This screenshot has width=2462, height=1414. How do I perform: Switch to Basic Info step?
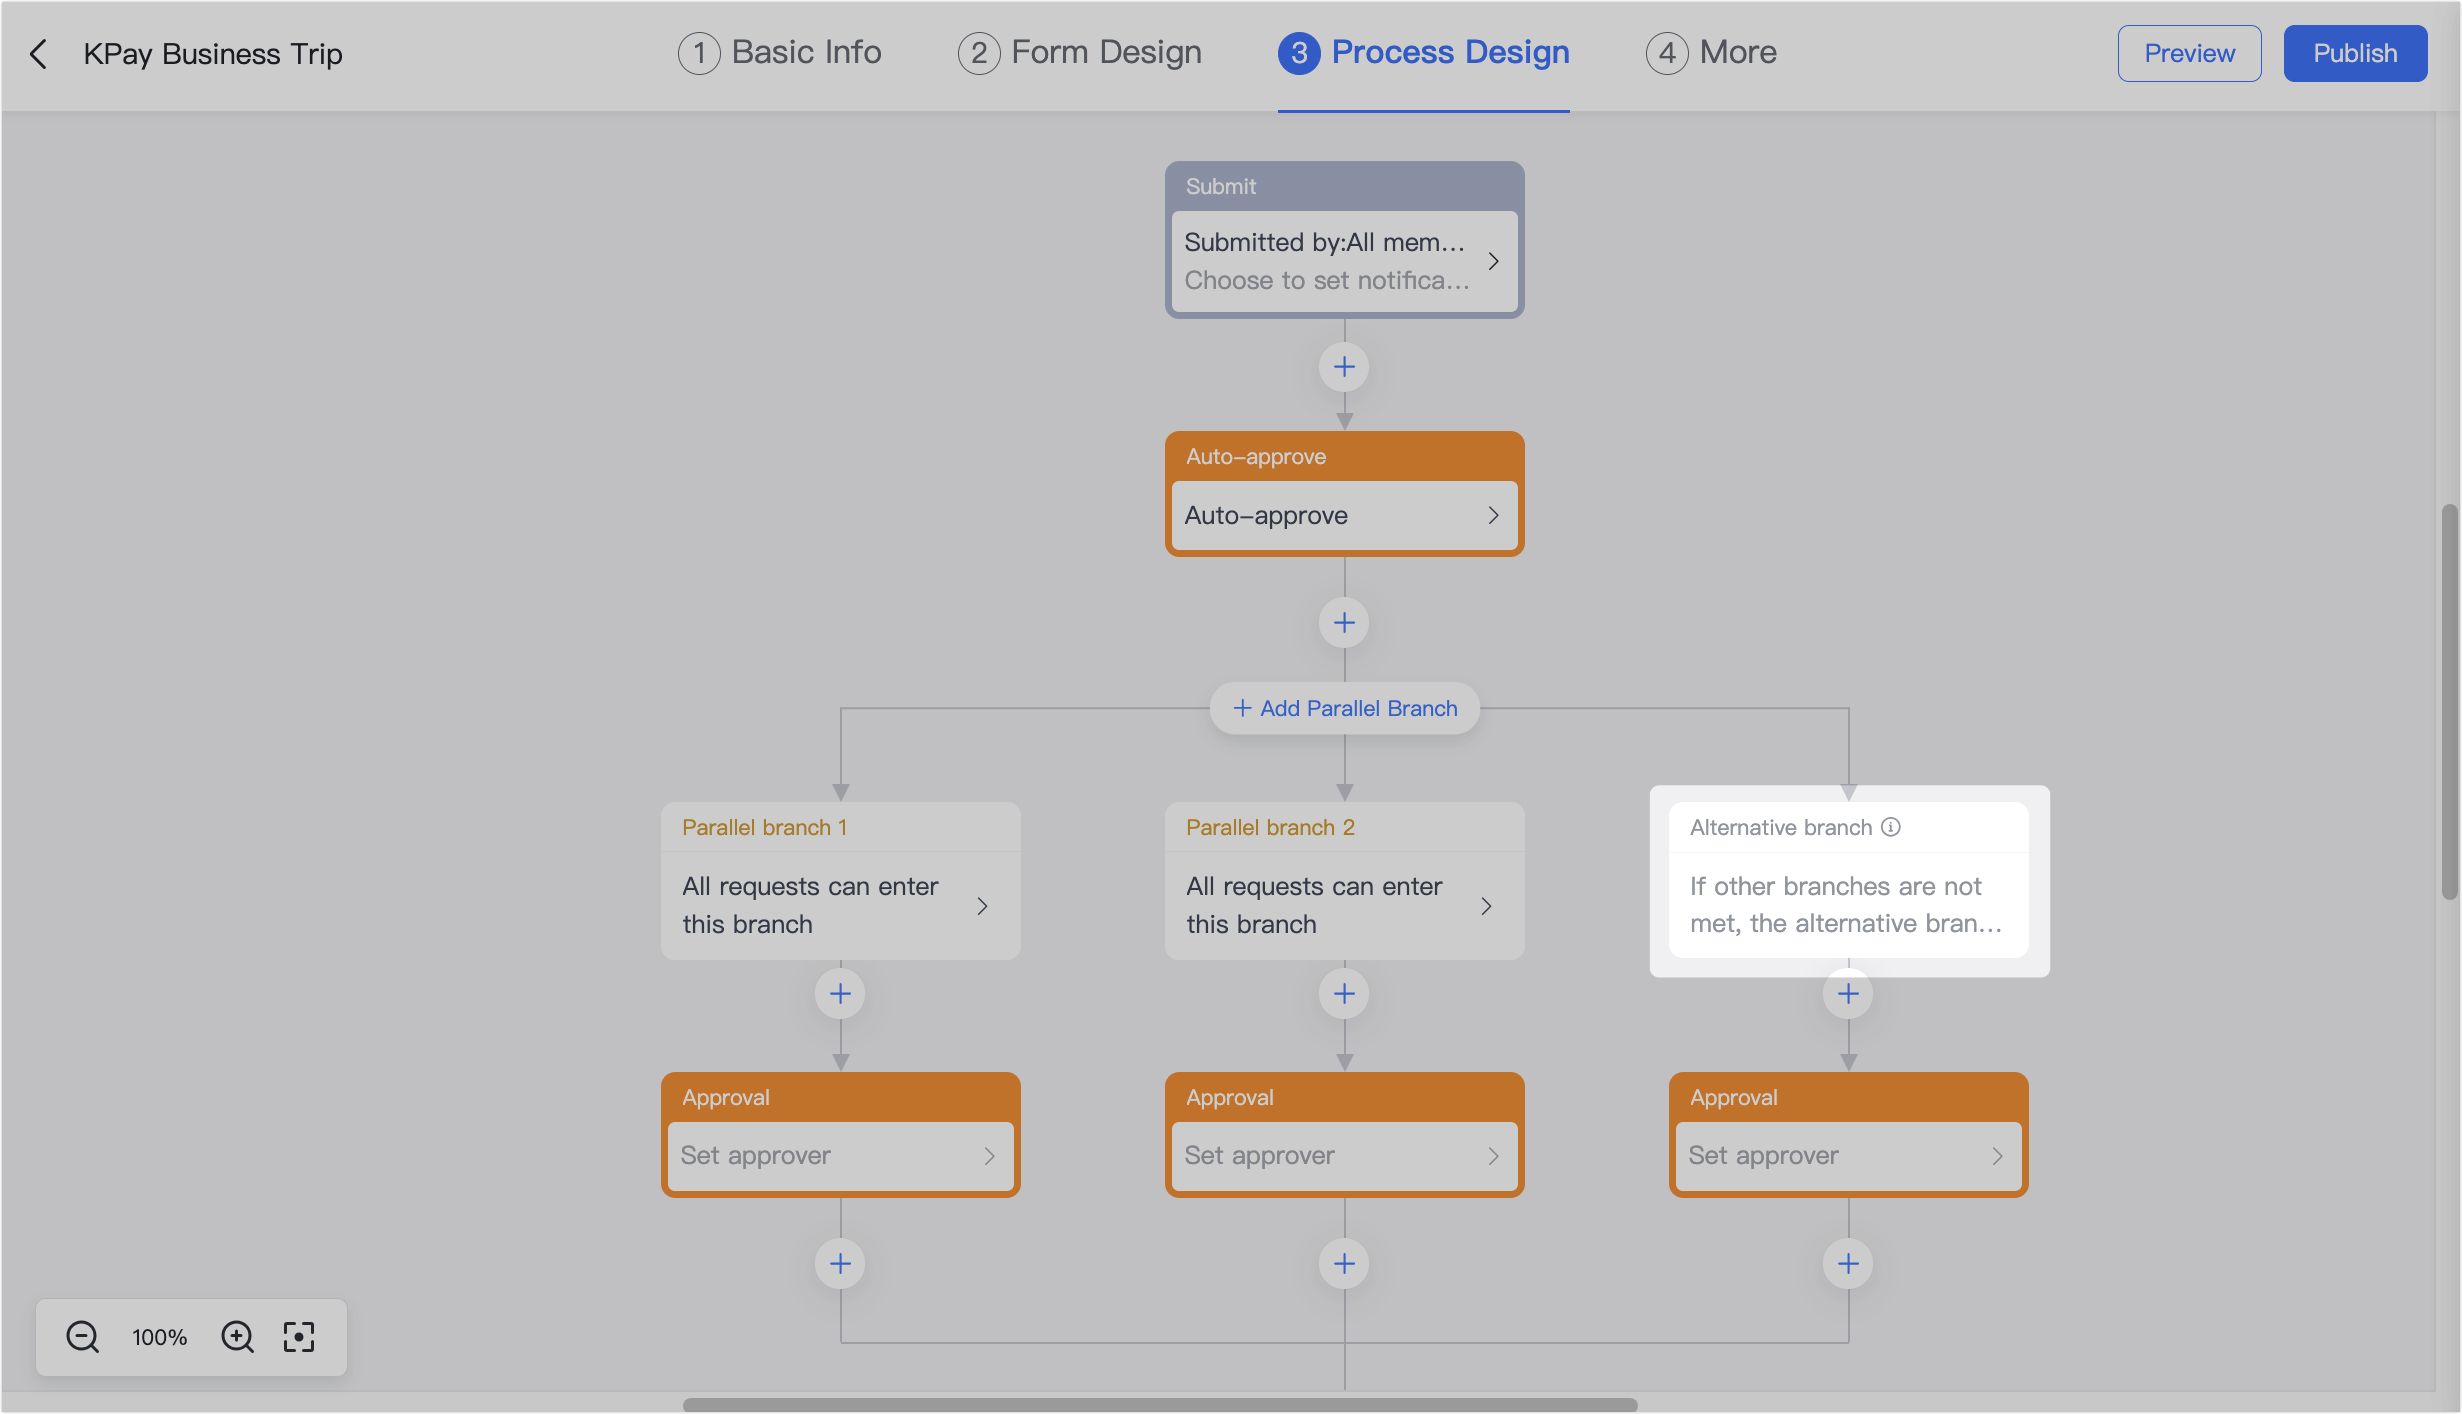click(x=780, y=53)
